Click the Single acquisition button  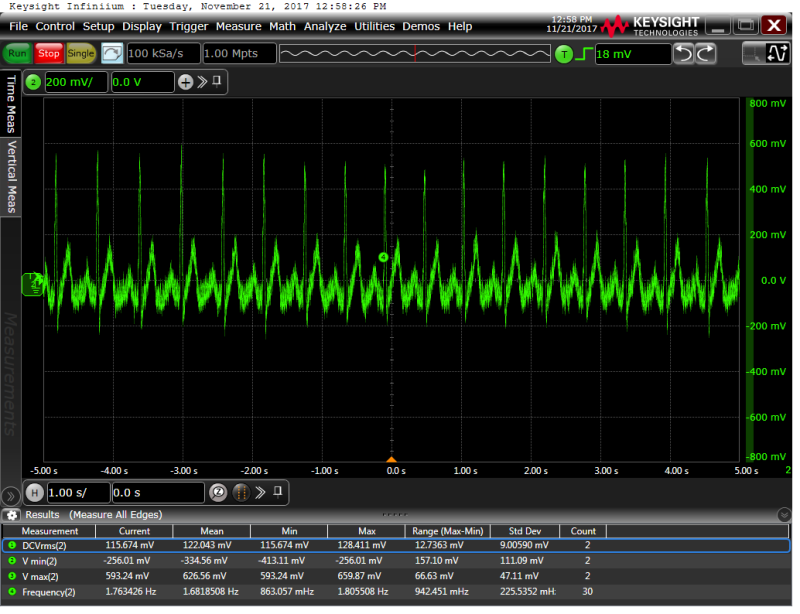point(81,54)
